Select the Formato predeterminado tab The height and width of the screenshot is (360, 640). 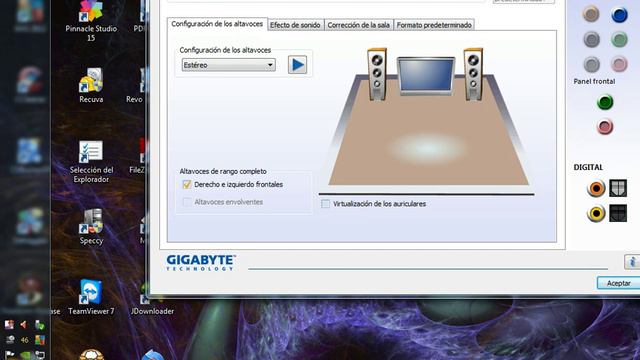434,25
